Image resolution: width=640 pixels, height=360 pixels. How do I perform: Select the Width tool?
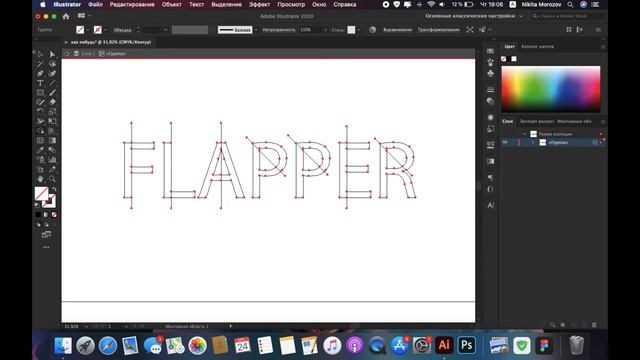[x=40, y=121]
